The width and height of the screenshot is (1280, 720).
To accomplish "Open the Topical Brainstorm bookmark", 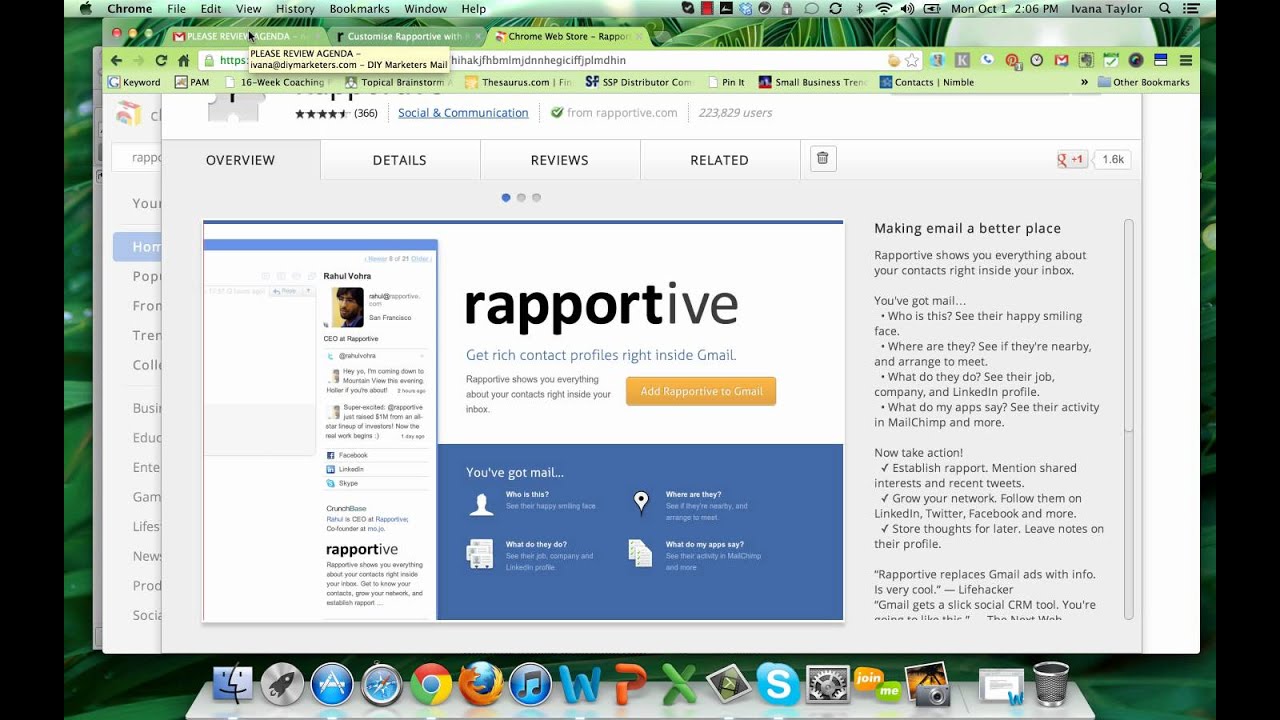I will (x=398, y=82).
